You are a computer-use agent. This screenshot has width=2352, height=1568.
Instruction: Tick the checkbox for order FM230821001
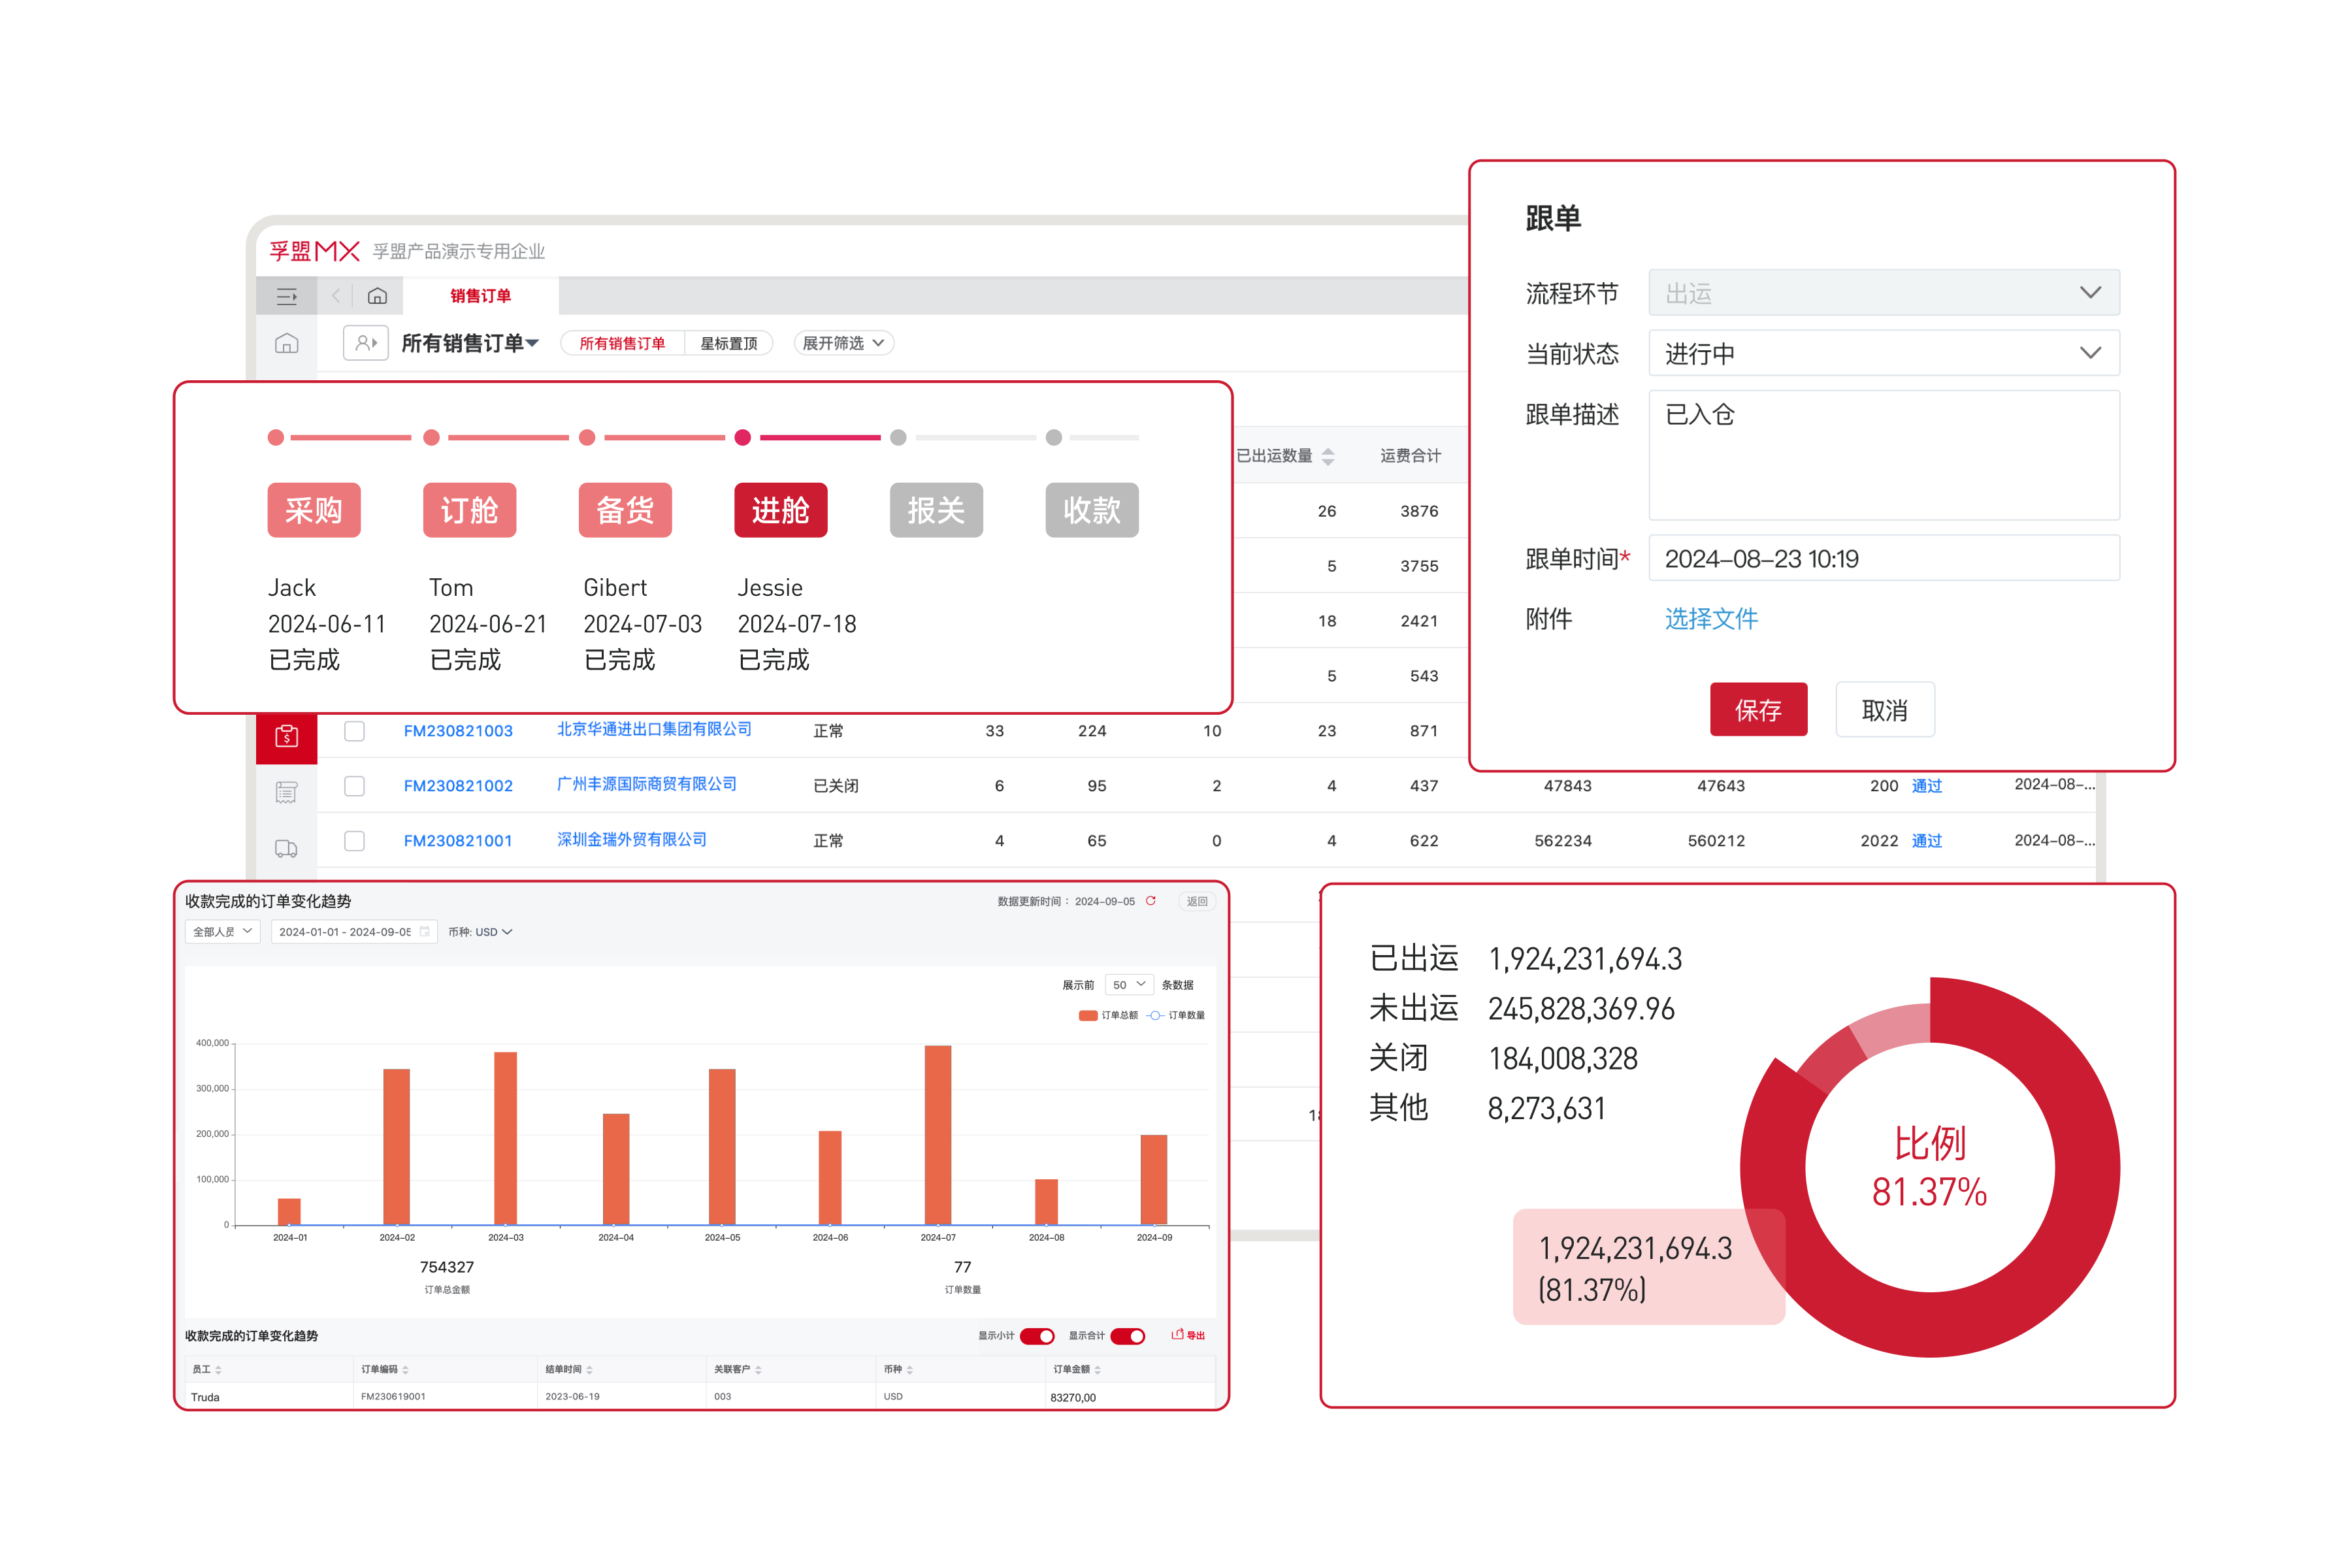pos(354,841)
